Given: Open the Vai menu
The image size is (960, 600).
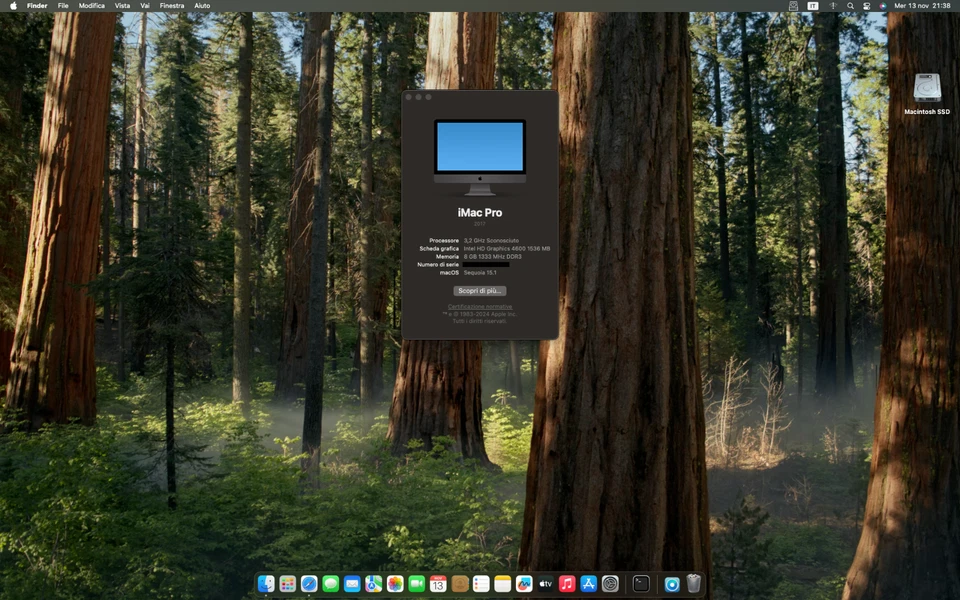Looking at the screenshot, I should 144,6.
